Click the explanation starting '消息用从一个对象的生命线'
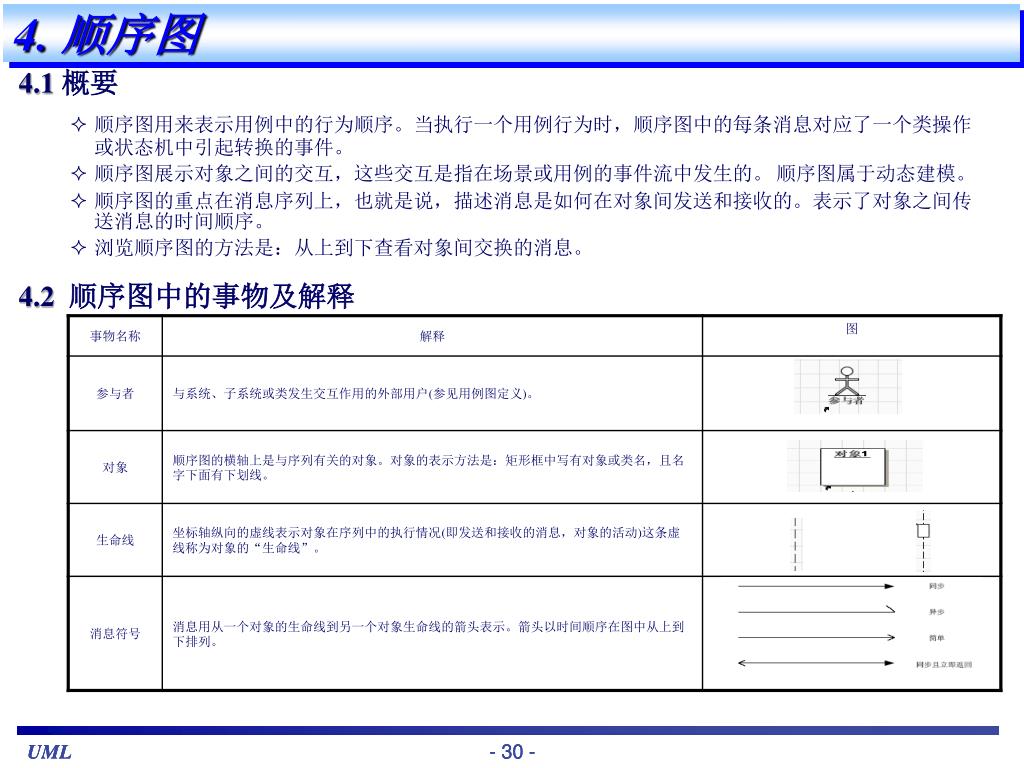 coord(428,633)
